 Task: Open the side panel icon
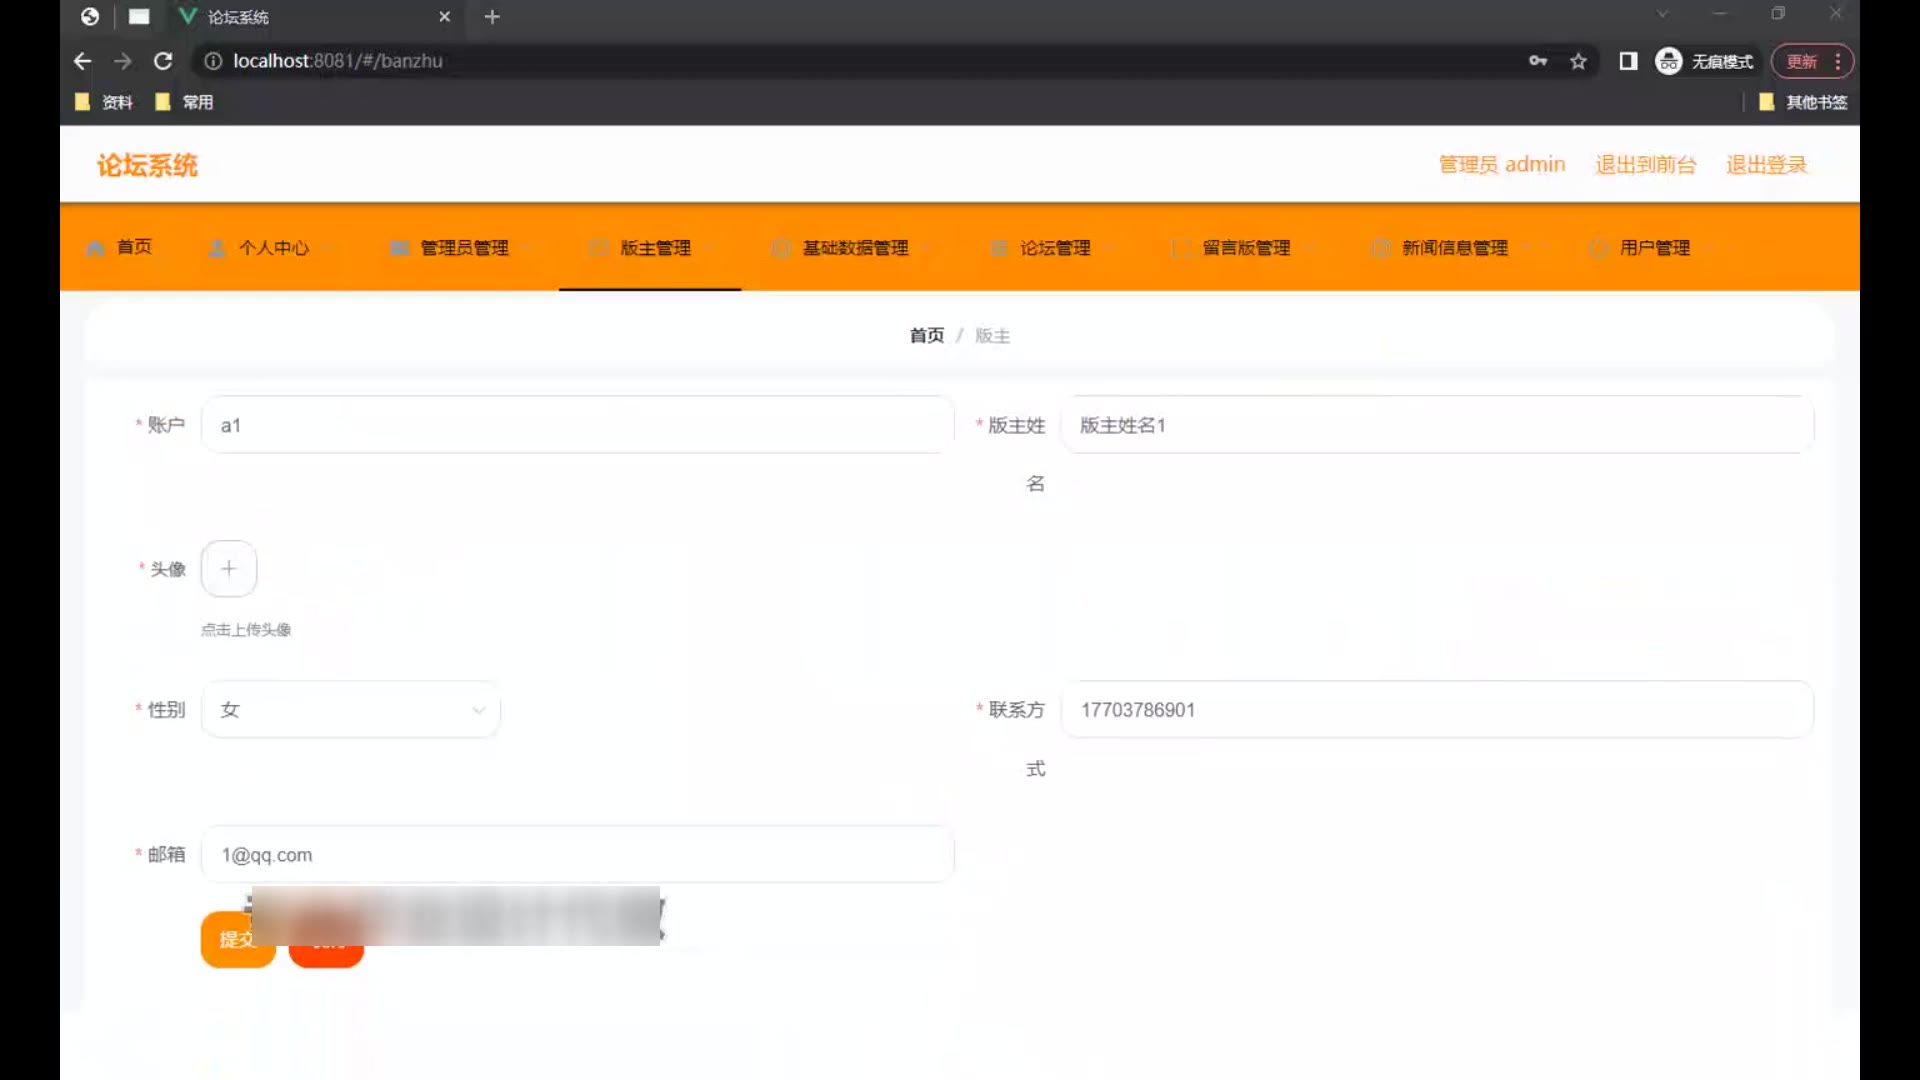[1628, 61]
